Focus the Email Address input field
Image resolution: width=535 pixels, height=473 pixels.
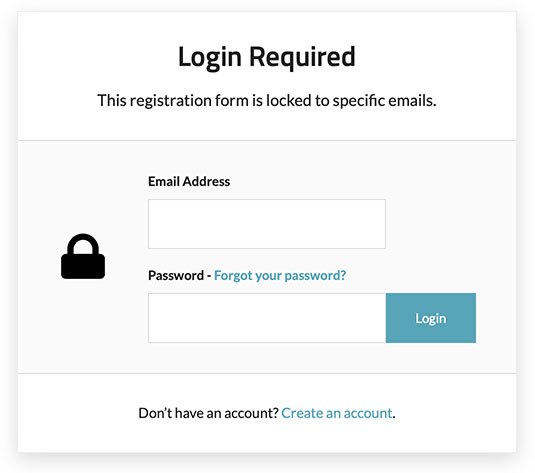[x=267, y=224]
